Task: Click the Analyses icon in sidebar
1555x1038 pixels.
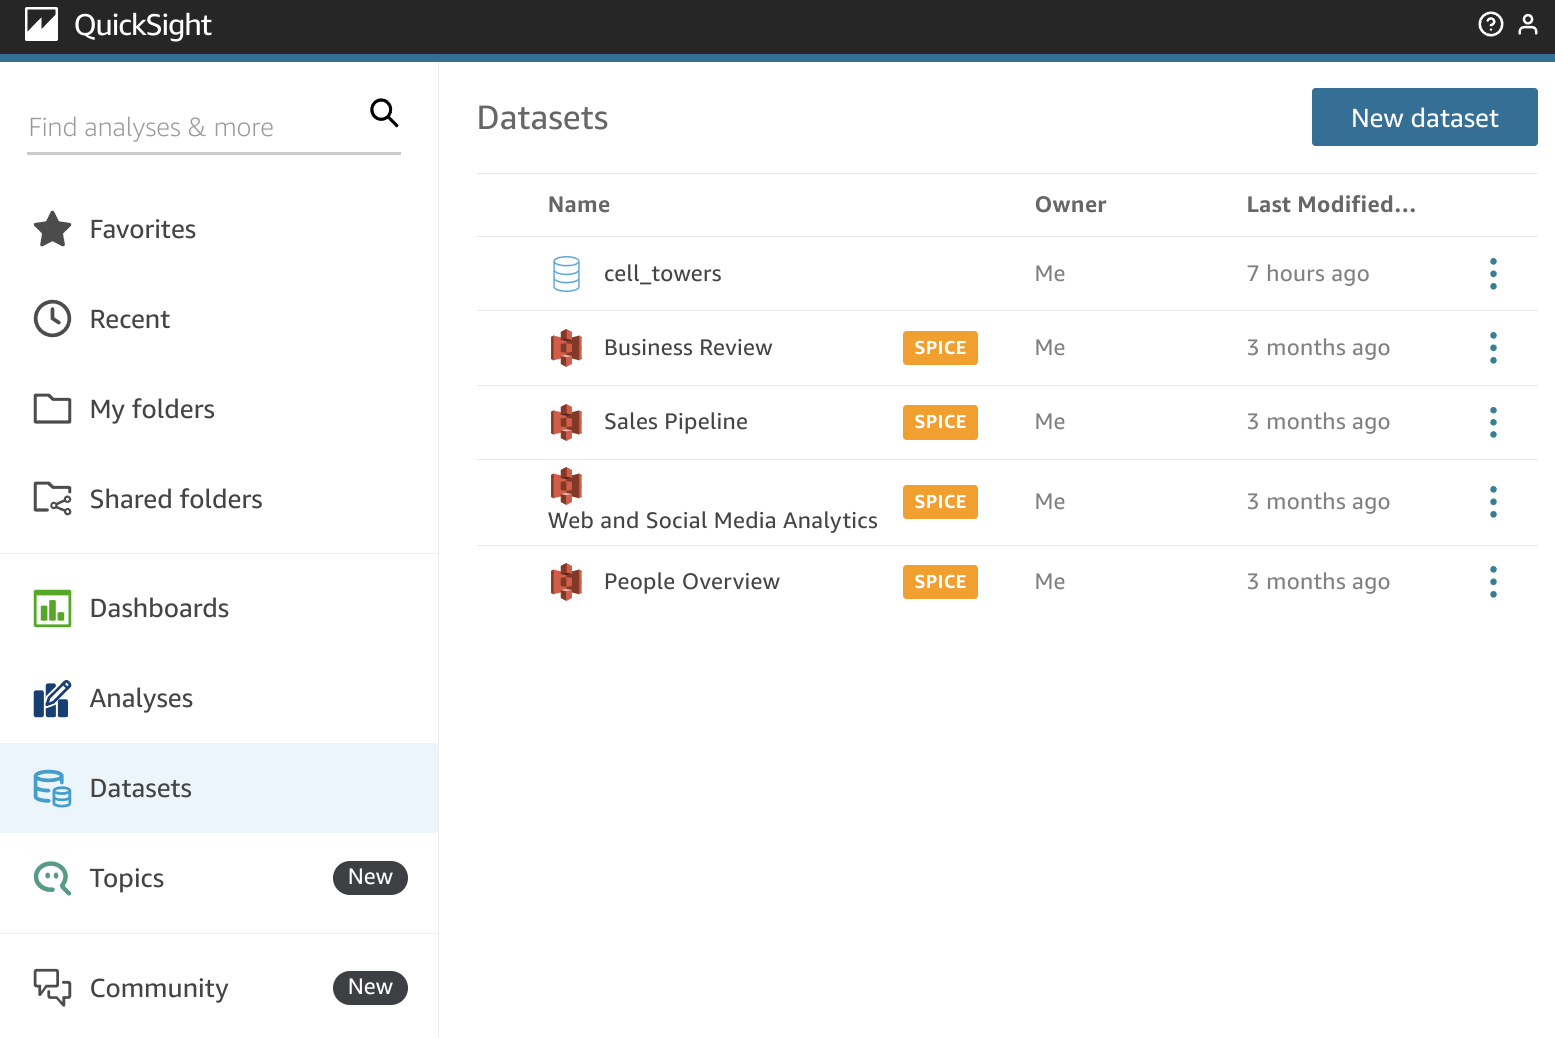Action: pyautogui.click(x=52, y=698)
